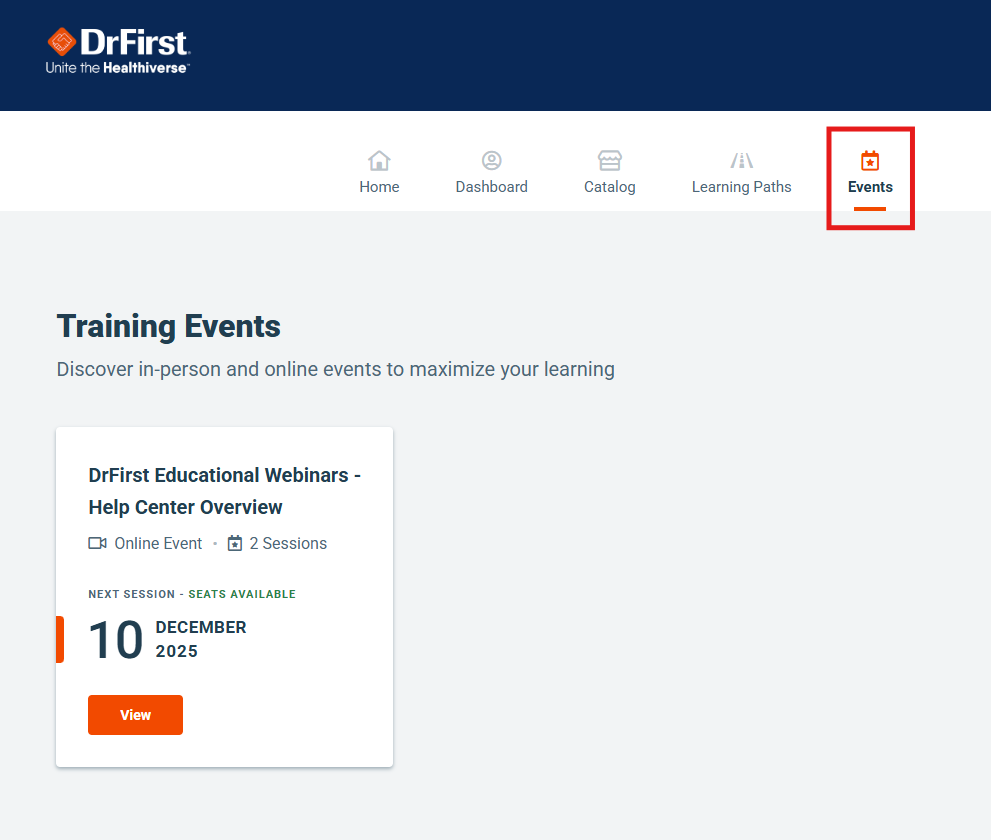The image size is (991, 840).
Task: Select the Learning Paths road icon
Action: (741, 161)
